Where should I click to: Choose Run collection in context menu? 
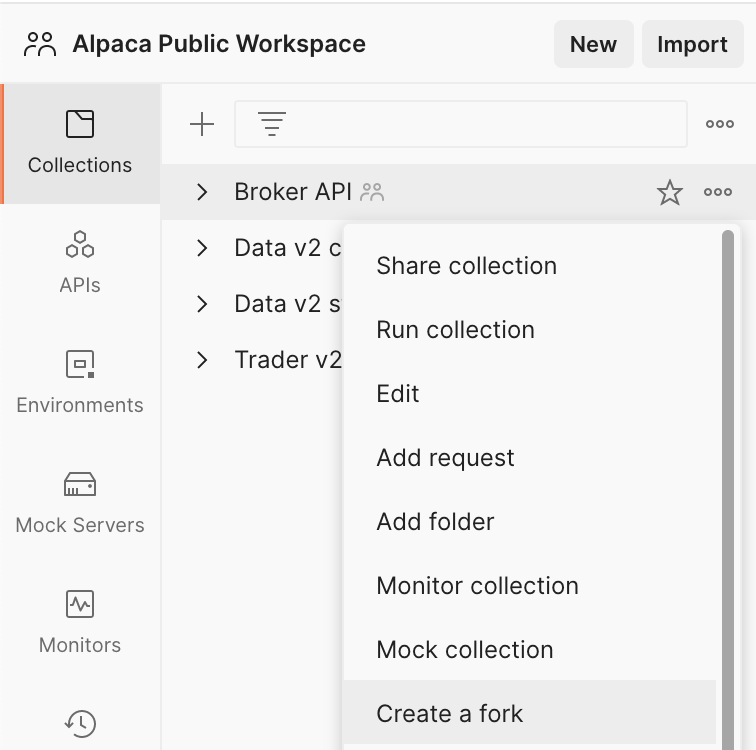(x=530, y=330)
